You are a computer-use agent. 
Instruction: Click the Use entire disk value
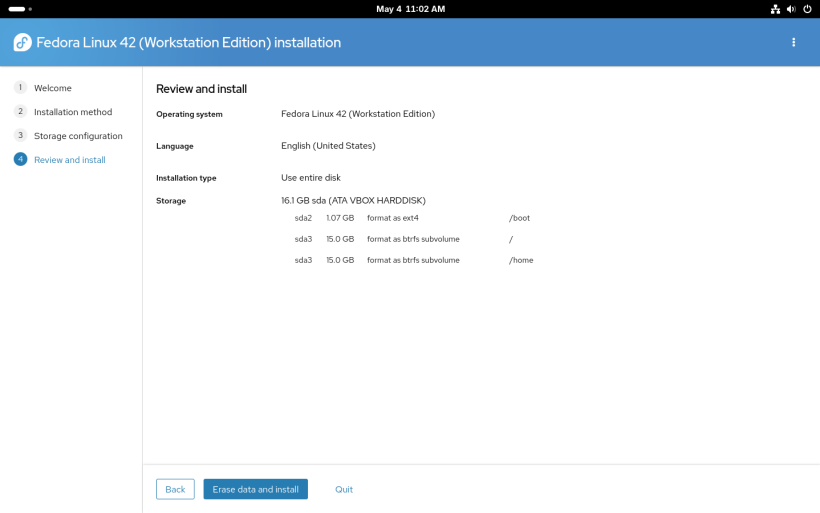[x=311, y=178]
